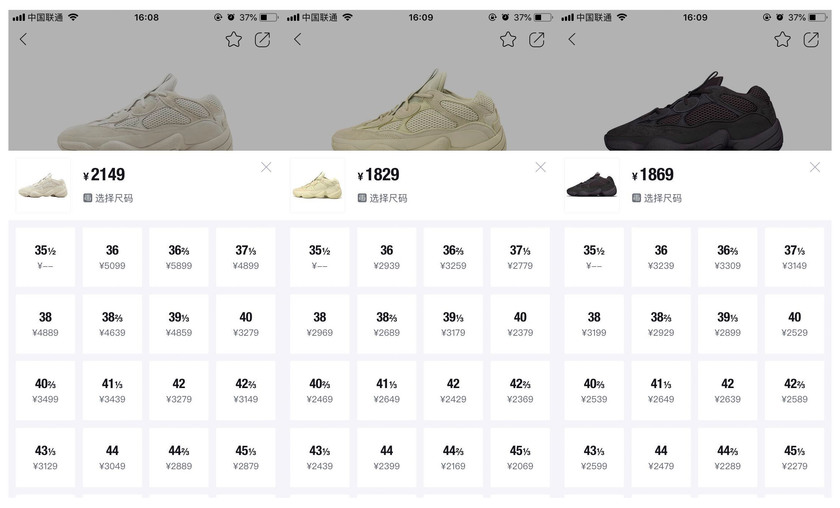Screen dimensions: 840x508
Task: Open share icon on the ¥1829 shoe screen
Action: tap(537, 39)
